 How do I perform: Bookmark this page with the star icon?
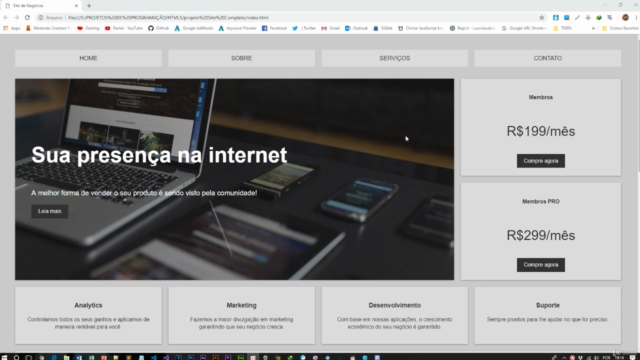[542, 18]
